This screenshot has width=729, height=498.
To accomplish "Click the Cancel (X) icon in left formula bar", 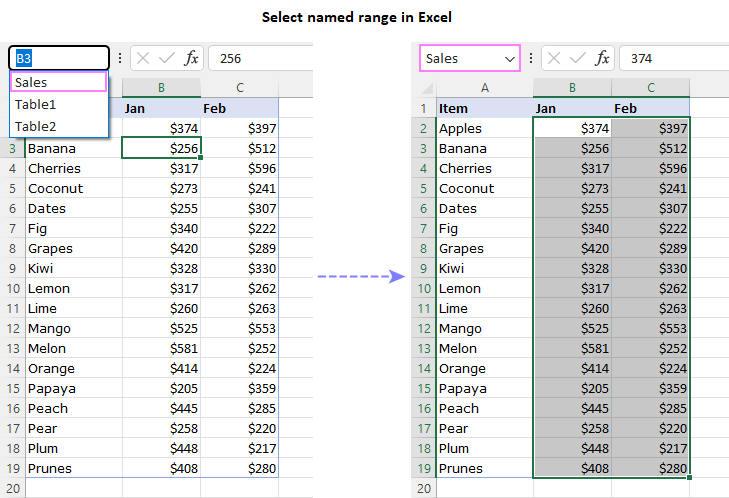I will [x=144, y=58].
